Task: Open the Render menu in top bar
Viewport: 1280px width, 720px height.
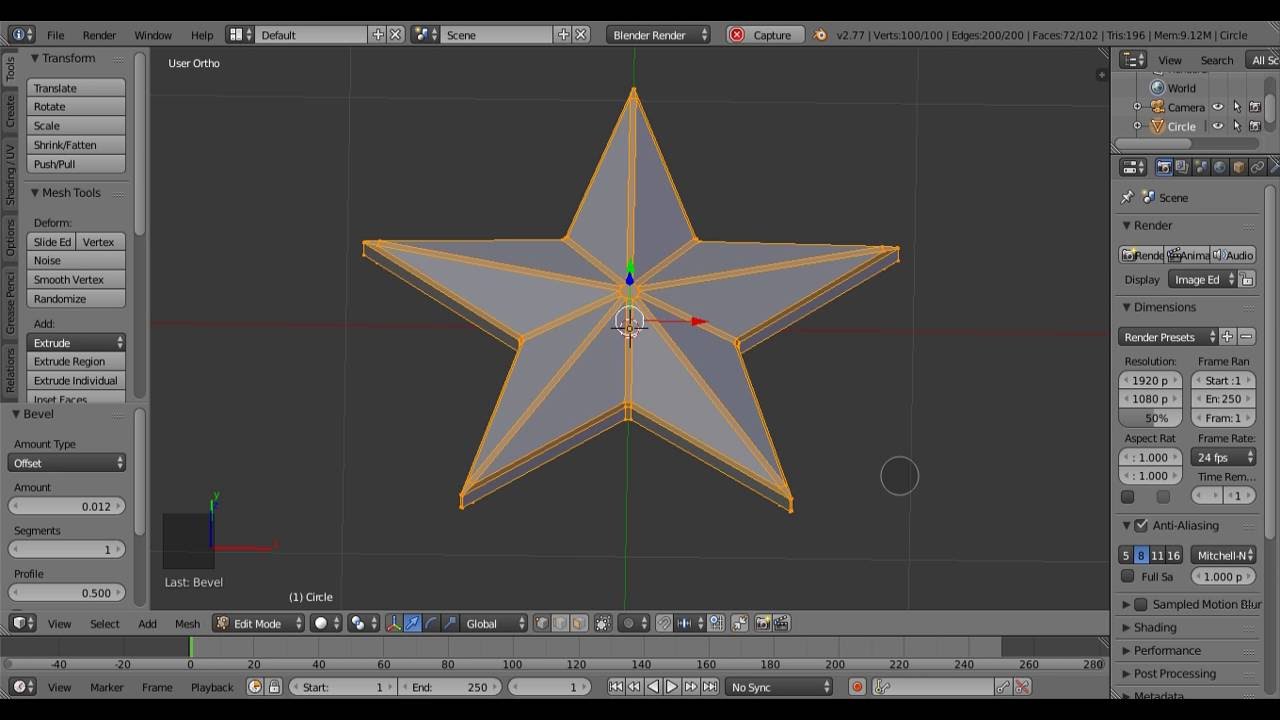Action: [x=99, y=34]
